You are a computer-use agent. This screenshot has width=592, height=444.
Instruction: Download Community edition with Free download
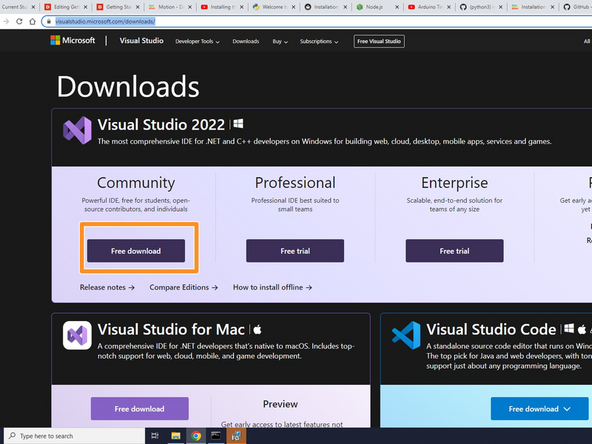pos(136,251)
